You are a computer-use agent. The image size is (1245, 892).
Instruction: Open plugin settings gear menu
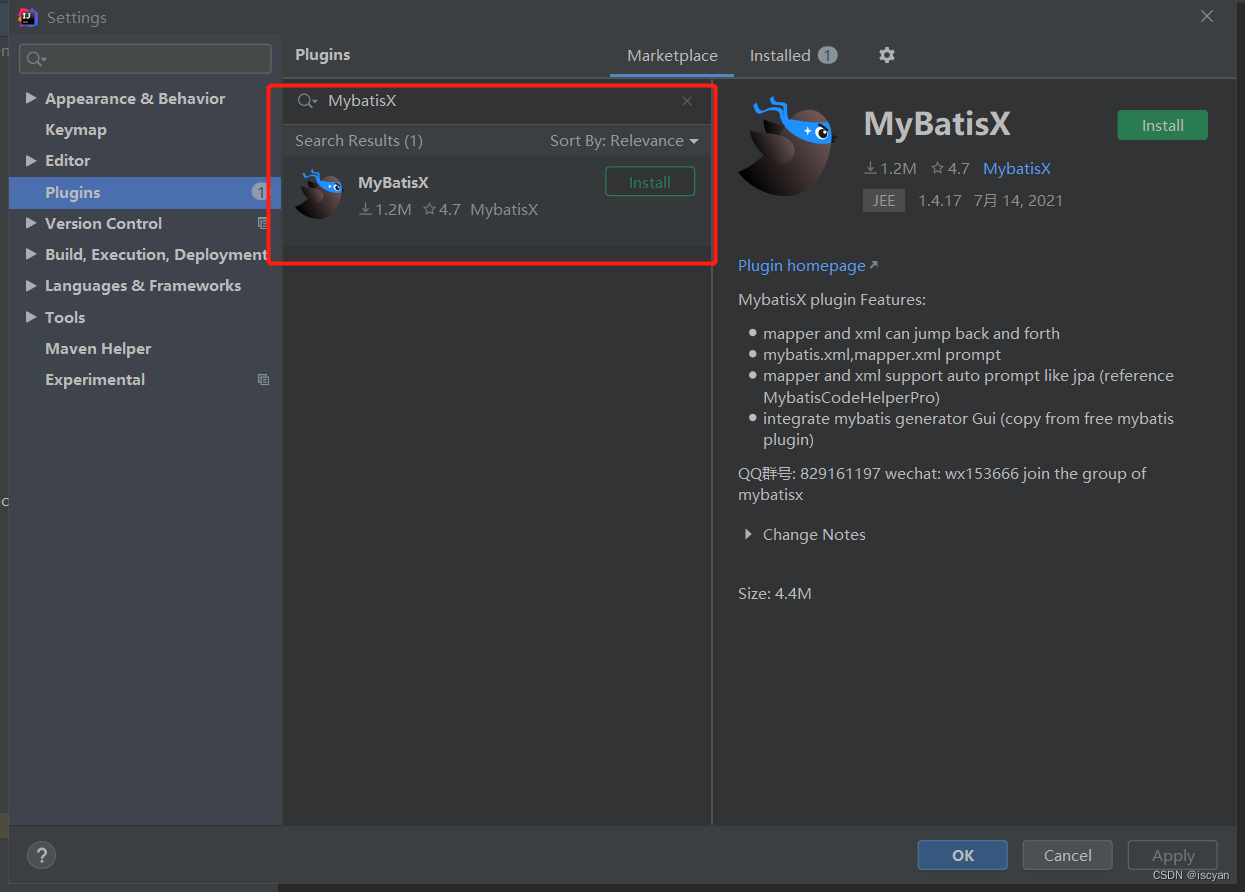point(886,55)
